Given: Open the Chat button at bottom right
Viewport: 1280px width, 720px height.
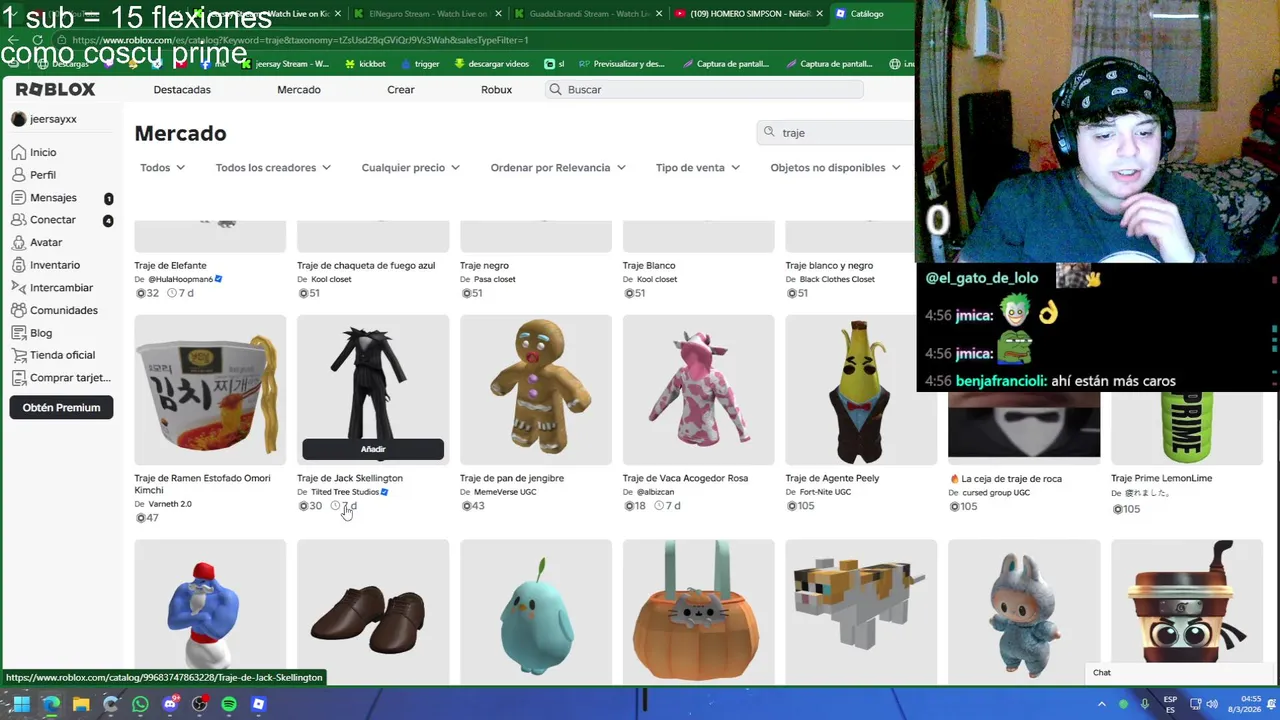Looking at the screenshot, I should 1101,673.
